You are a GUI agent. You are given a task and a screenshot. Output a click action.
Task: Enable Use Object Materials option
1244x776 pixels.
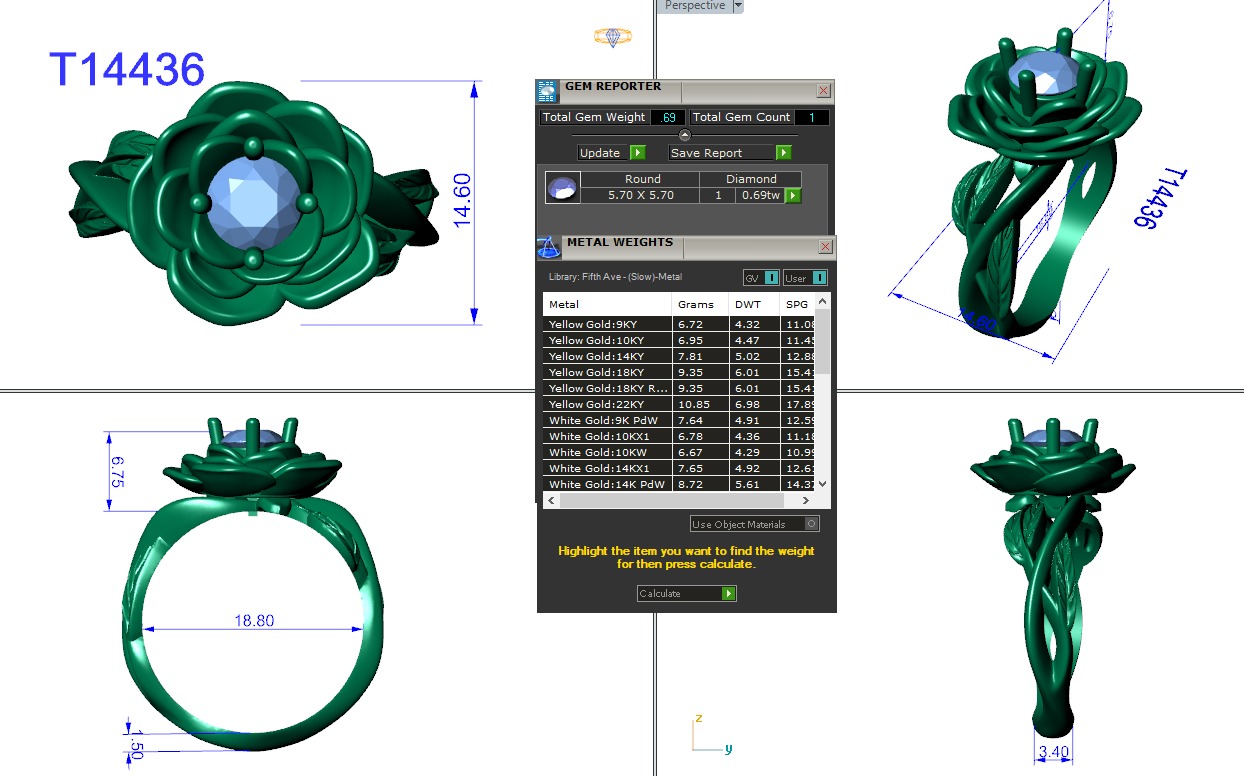click(811, 524)
